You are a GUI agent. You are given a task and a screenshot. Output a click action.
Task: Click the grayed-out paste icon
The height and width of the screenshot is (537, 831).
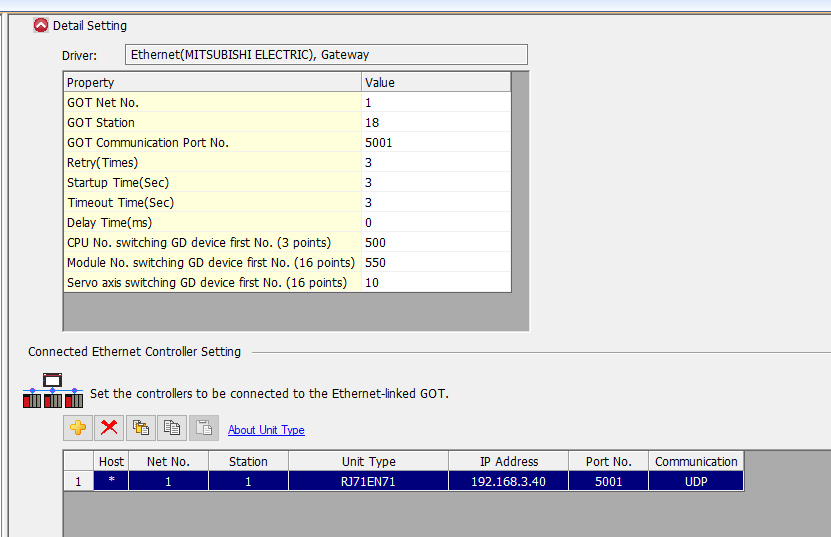[x=203, y=428]
